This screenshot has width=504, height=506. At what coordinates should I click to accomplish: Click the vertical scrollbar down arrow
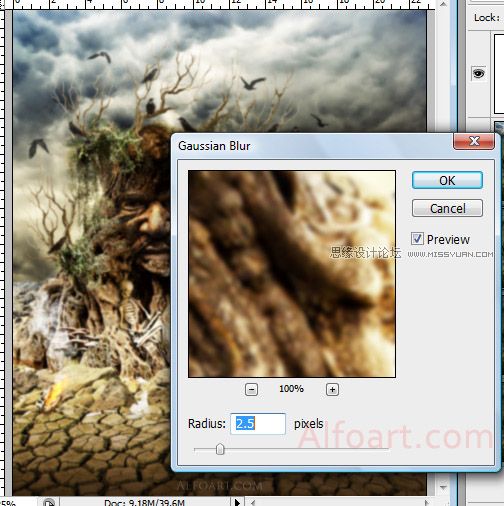[x=443, y=487]
